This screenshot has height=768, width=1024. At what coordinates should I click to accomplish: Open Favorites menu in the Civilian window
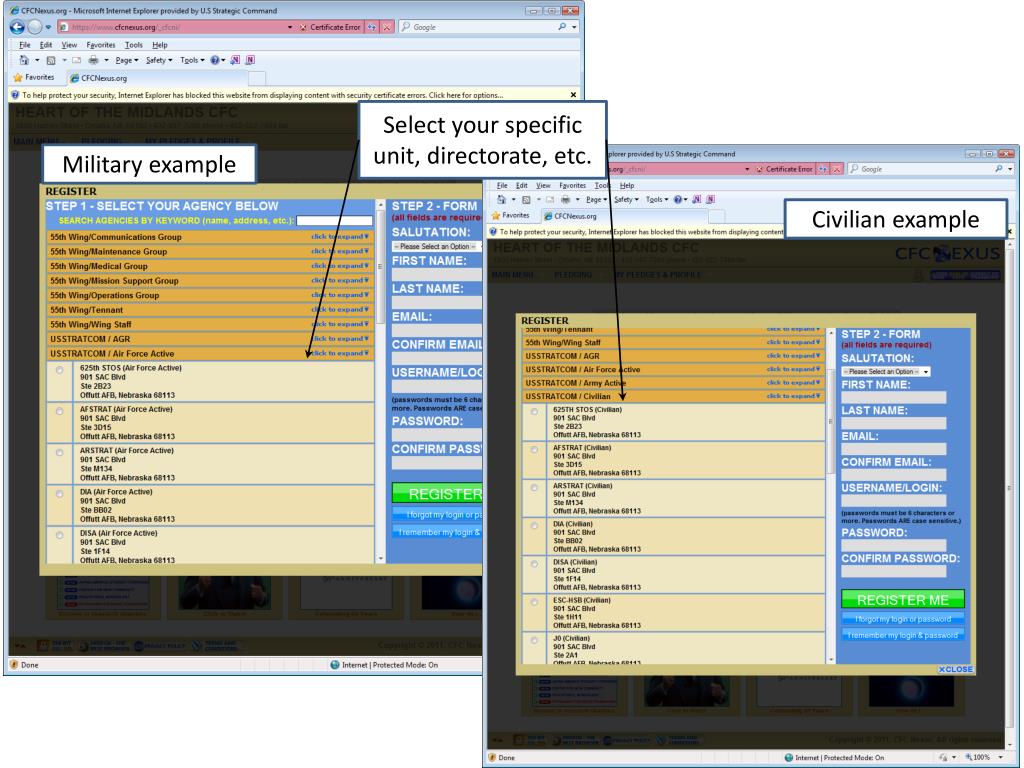(x=572, y=185)
